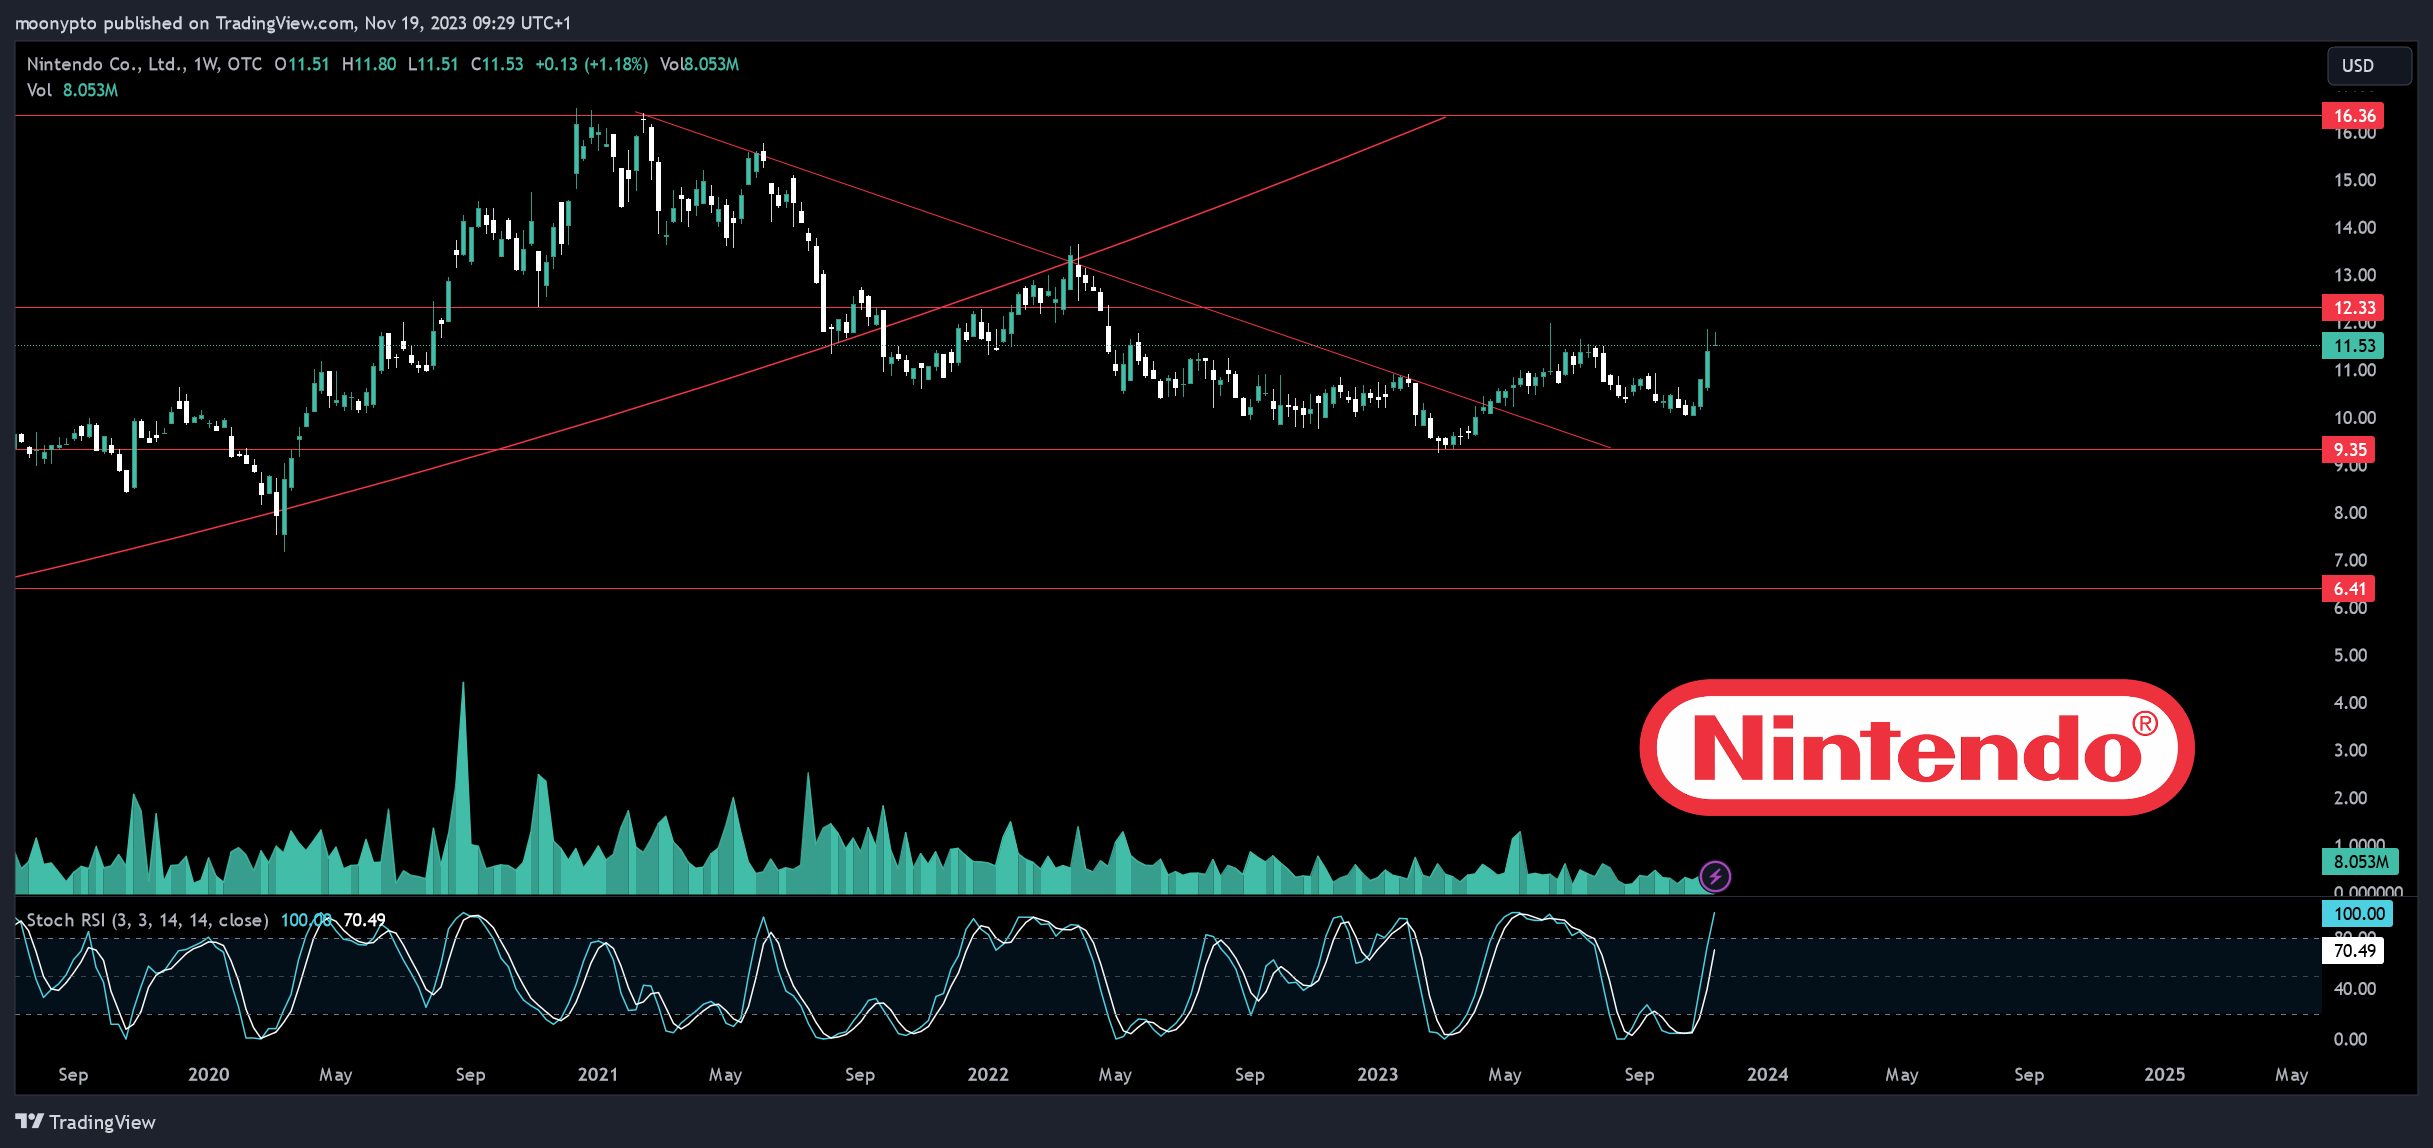The image size is (2433, 1148).
Task: Click the 40.00 Stoch RSI axis label
Action: pos(2355,989)
